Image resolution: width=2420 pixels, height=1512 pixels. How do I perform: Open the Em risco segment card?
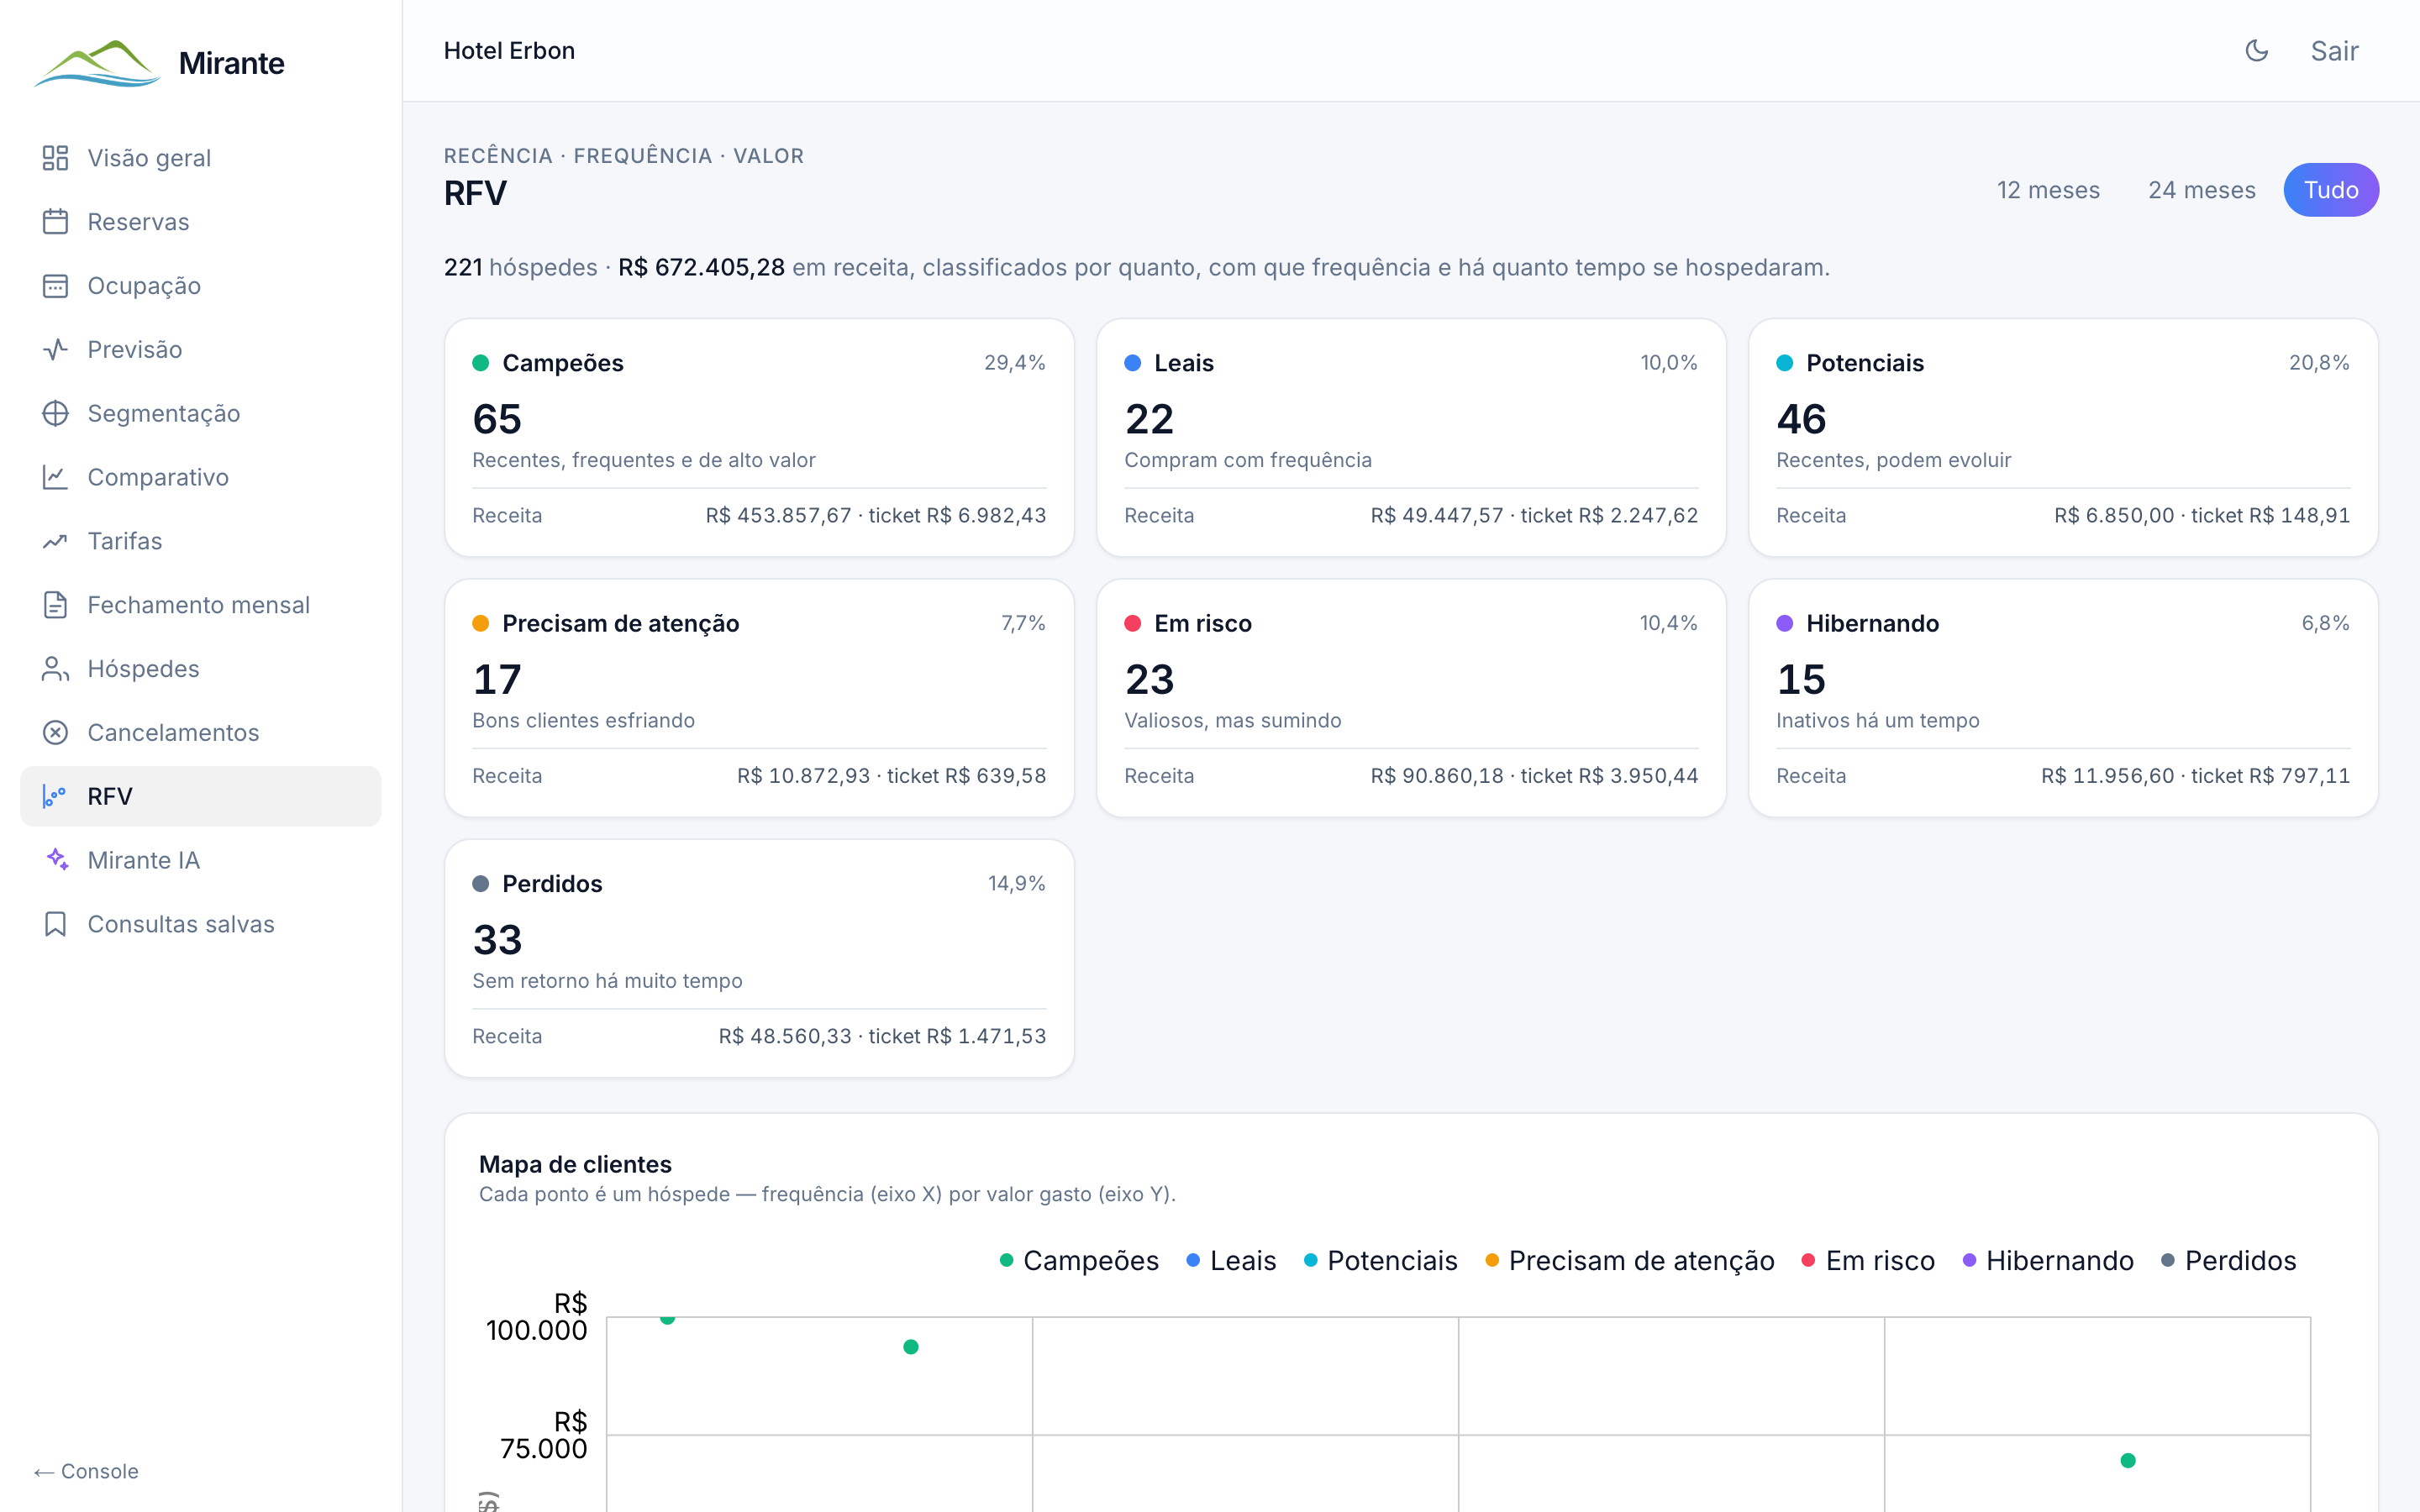[x=1411, y=698]
